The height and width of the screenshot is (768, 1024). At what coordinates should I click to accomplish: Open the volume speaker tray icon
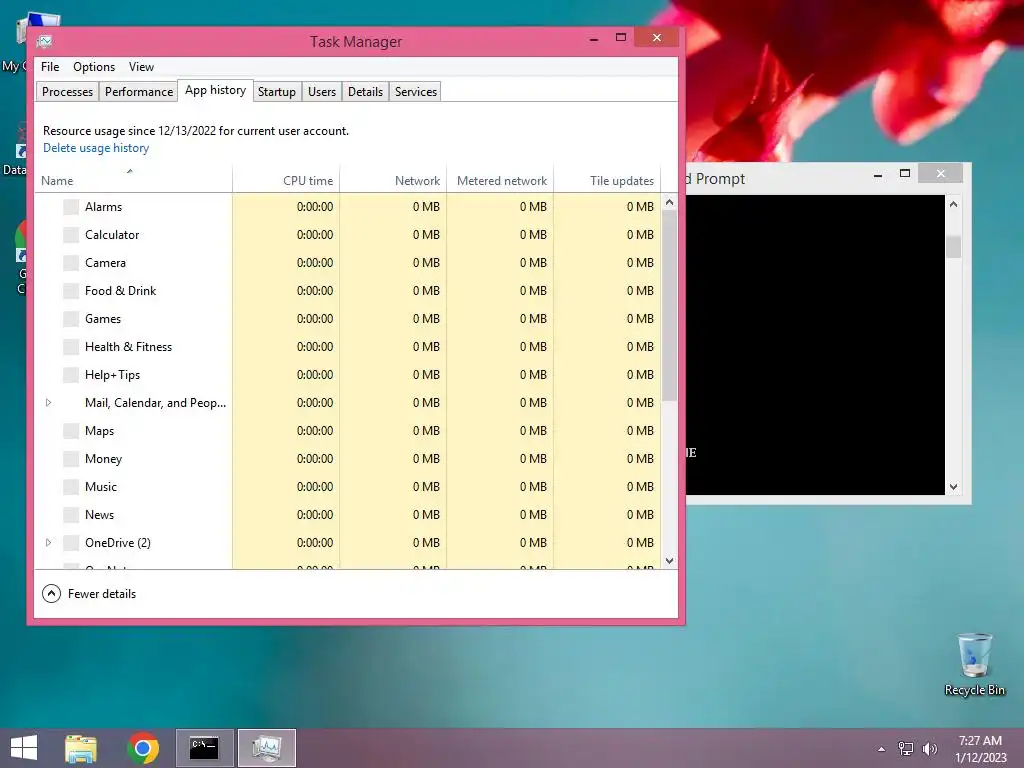click(x=929, y=749)
